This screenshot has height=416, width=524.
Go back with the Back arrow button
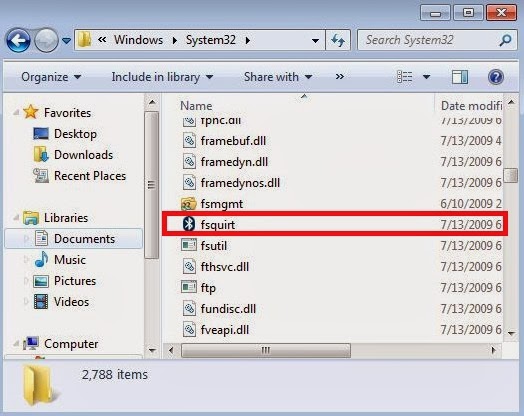[x=18, y=40]
